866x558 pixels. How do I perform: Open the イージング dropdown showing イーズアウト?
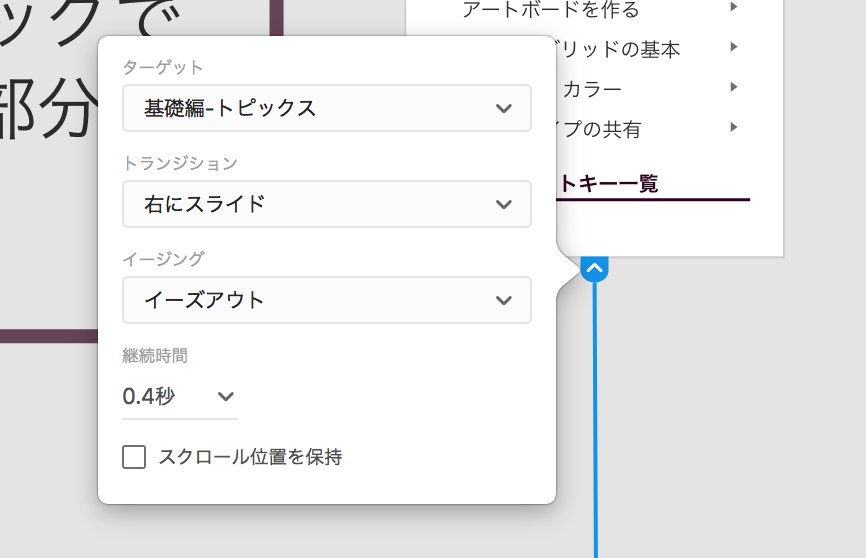[326, 300]
